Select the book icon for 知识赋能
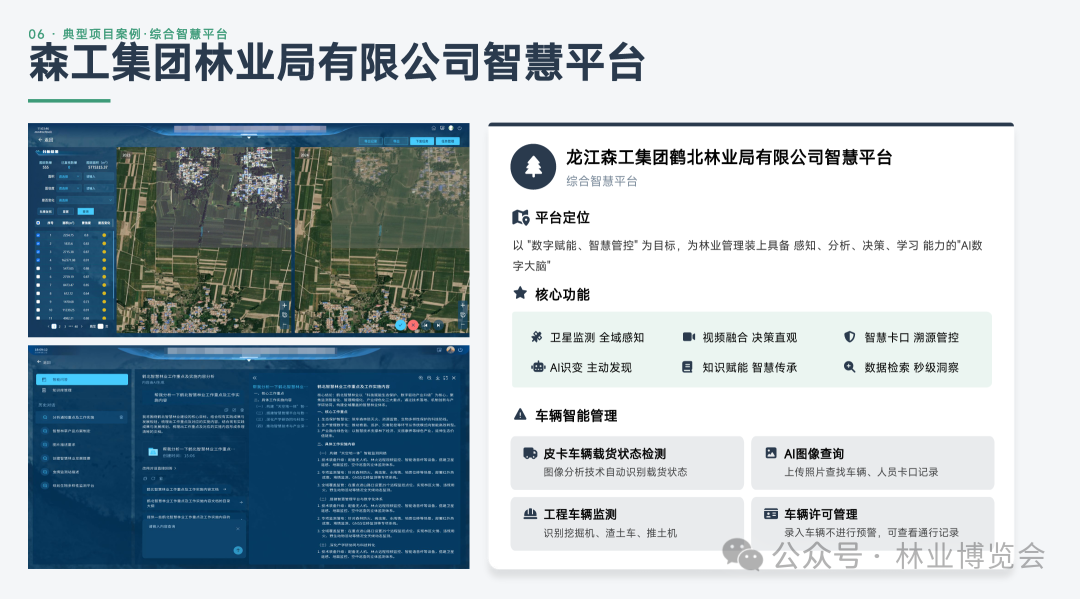The height and width of the screenshot is (599, 1080). [x=687, y=367]
